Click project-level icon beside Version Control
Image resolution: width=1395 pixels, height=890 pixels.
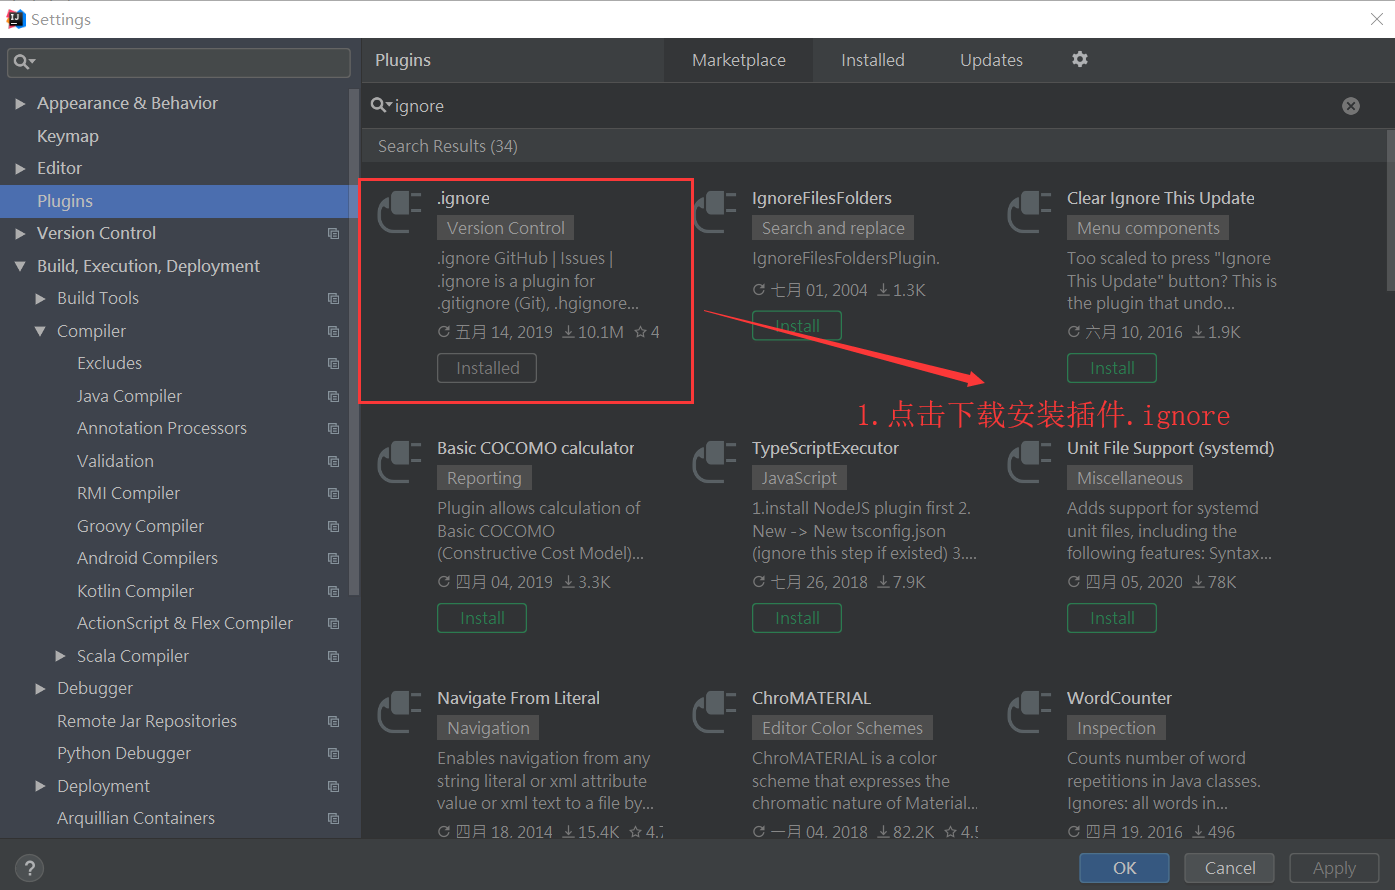334,233
